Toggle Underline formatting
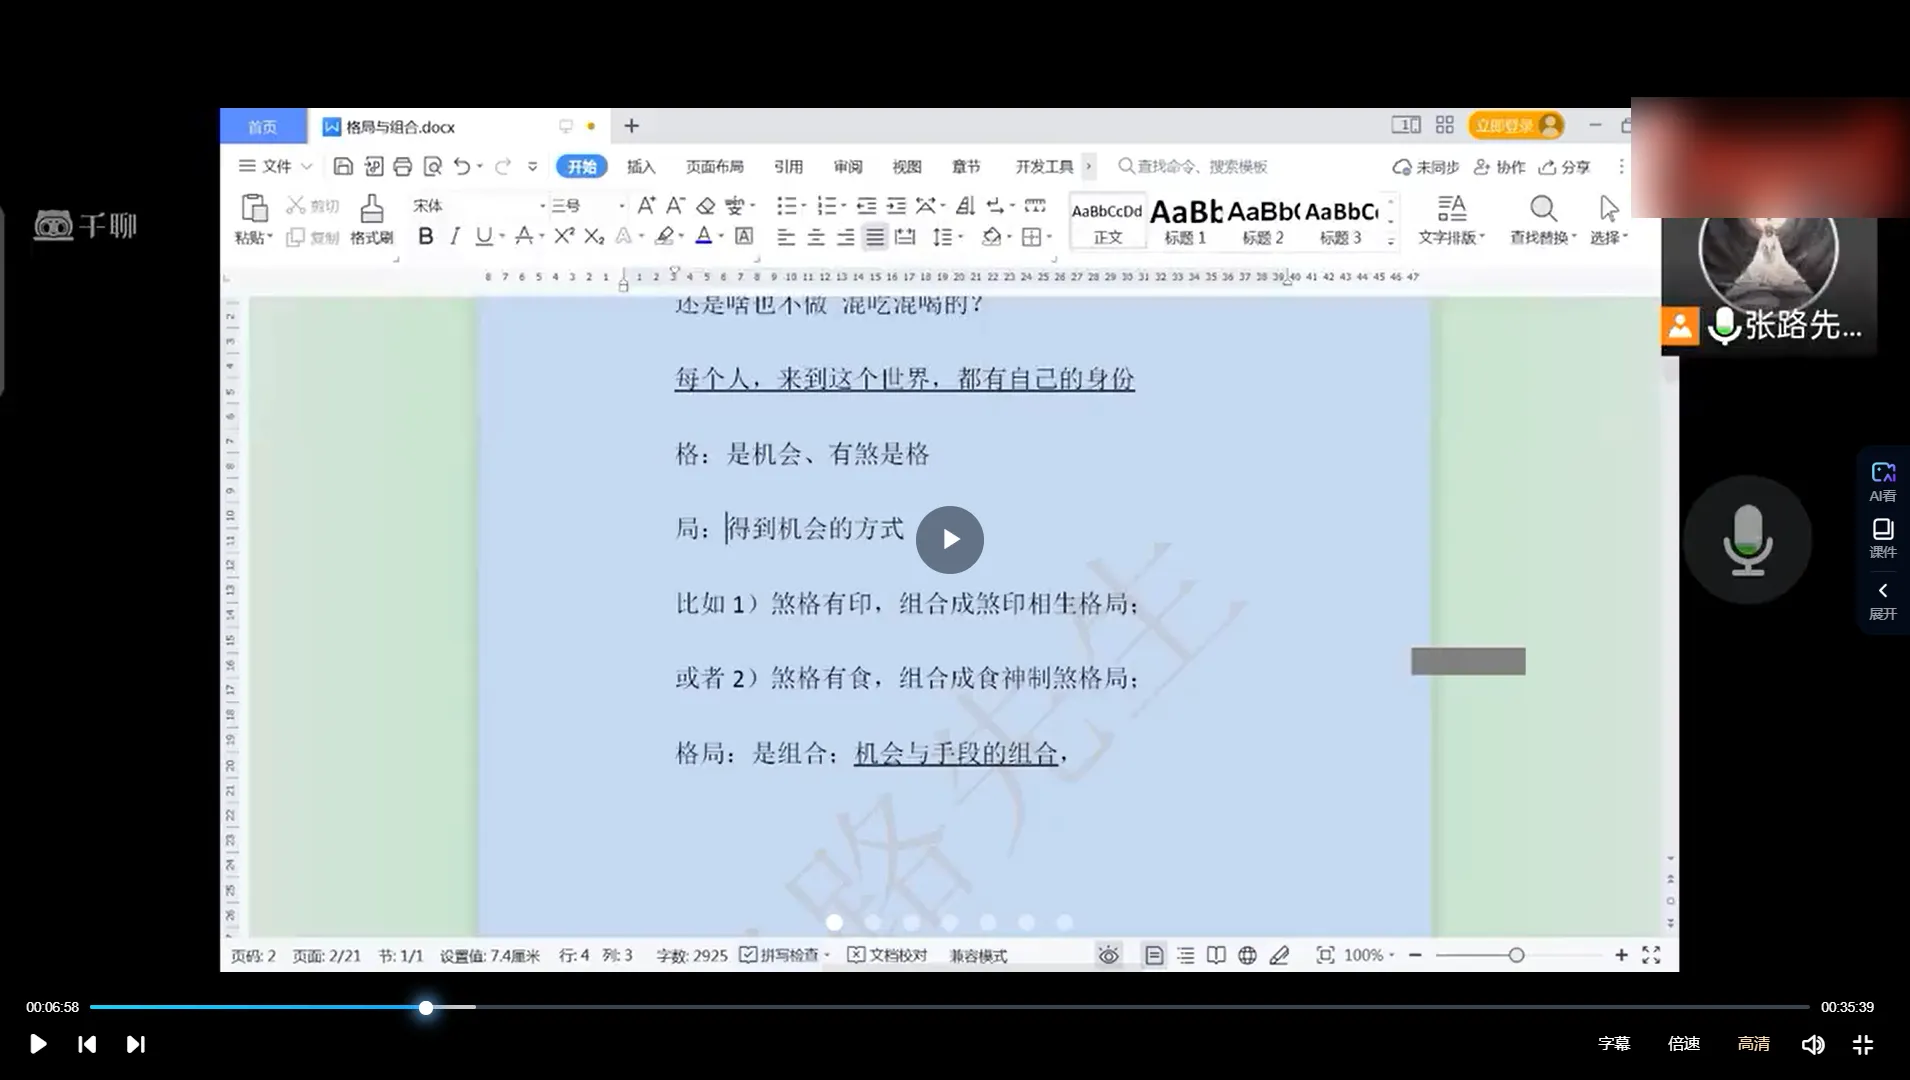Viewport: 1910px width, 1080px height. [x=484, y=236]
